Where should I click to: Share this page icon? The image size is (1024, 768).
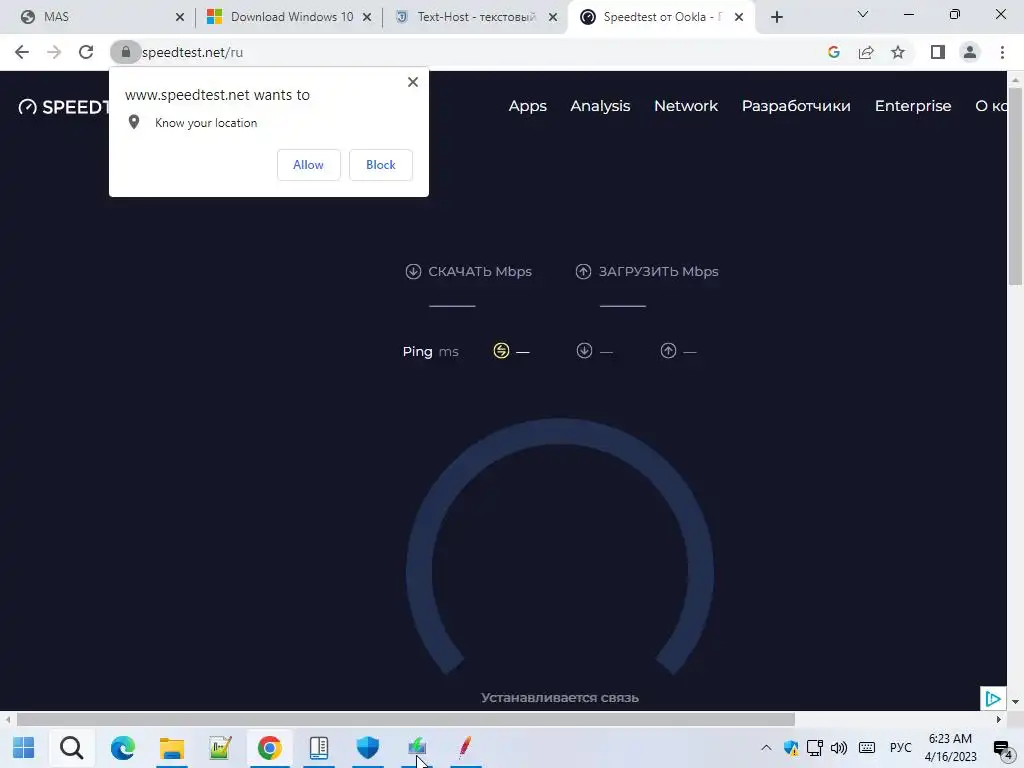pyautogui.click(x=866, y=52)
